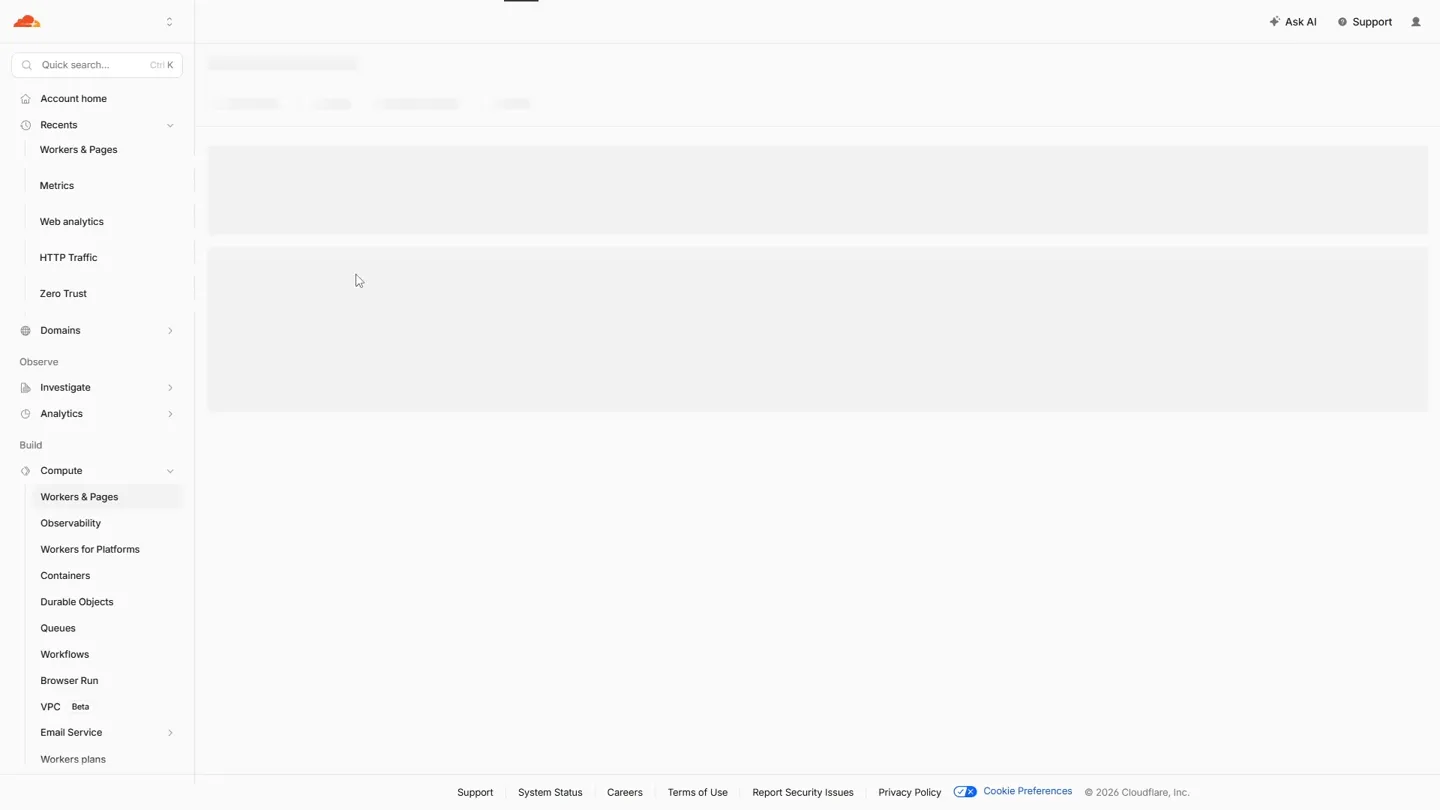Collapse the Compute section chevron
This screenshot has width=1440, height=810.
[x=170, y=471]
